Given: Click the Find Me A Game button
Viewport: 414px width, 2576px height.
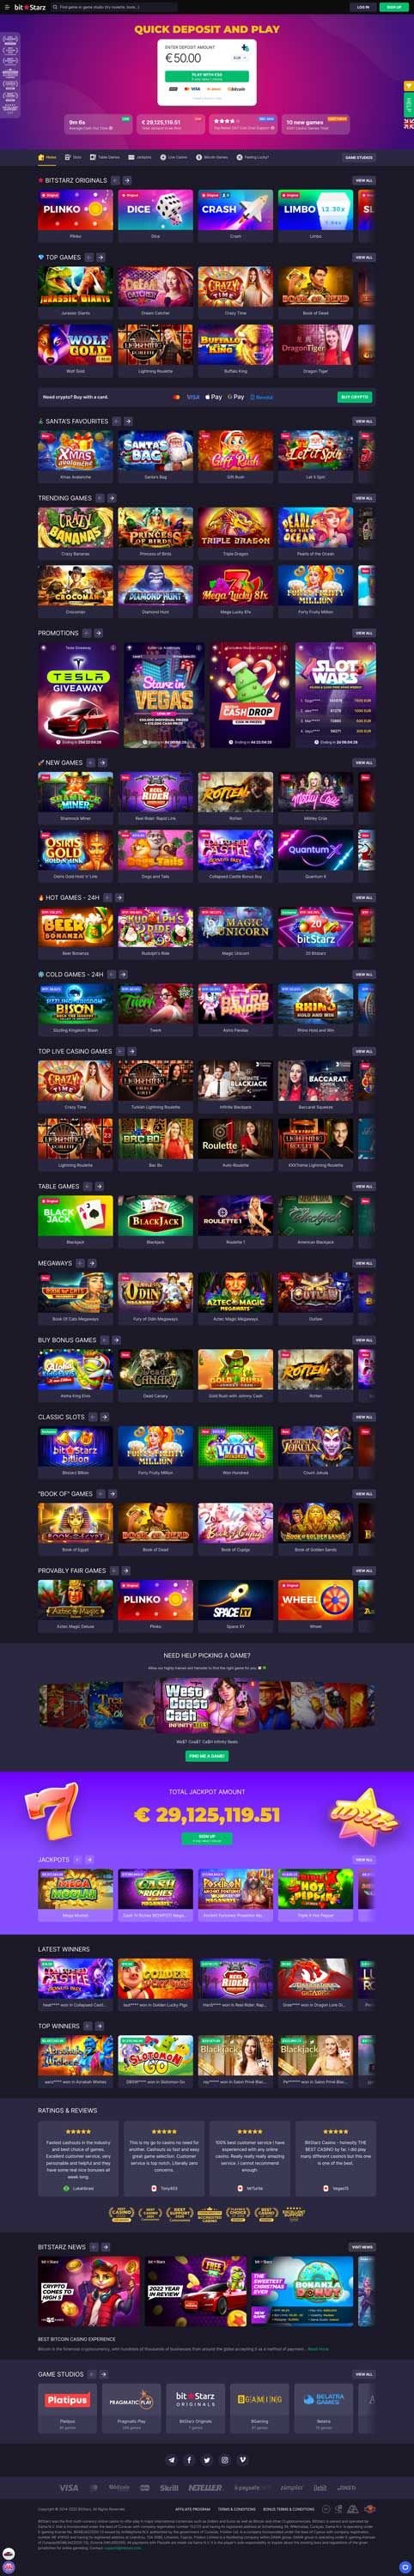Looking at the screenshot, I should [x=207, y=1755].
